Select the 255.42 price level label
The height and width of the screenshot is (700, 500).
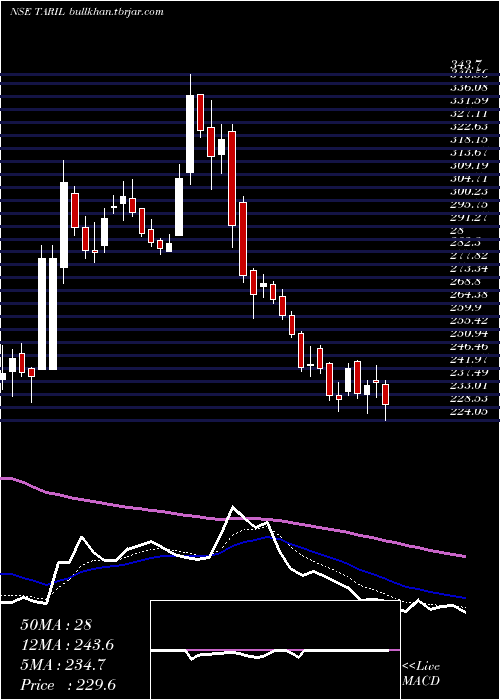coord(469,320)
